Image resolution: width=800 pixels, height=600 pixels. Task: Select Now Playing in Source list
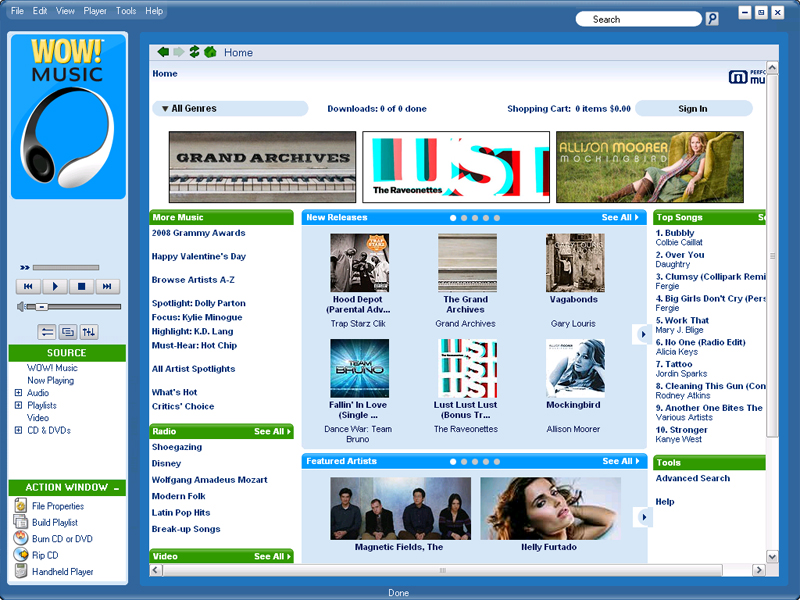coord(51,381)
